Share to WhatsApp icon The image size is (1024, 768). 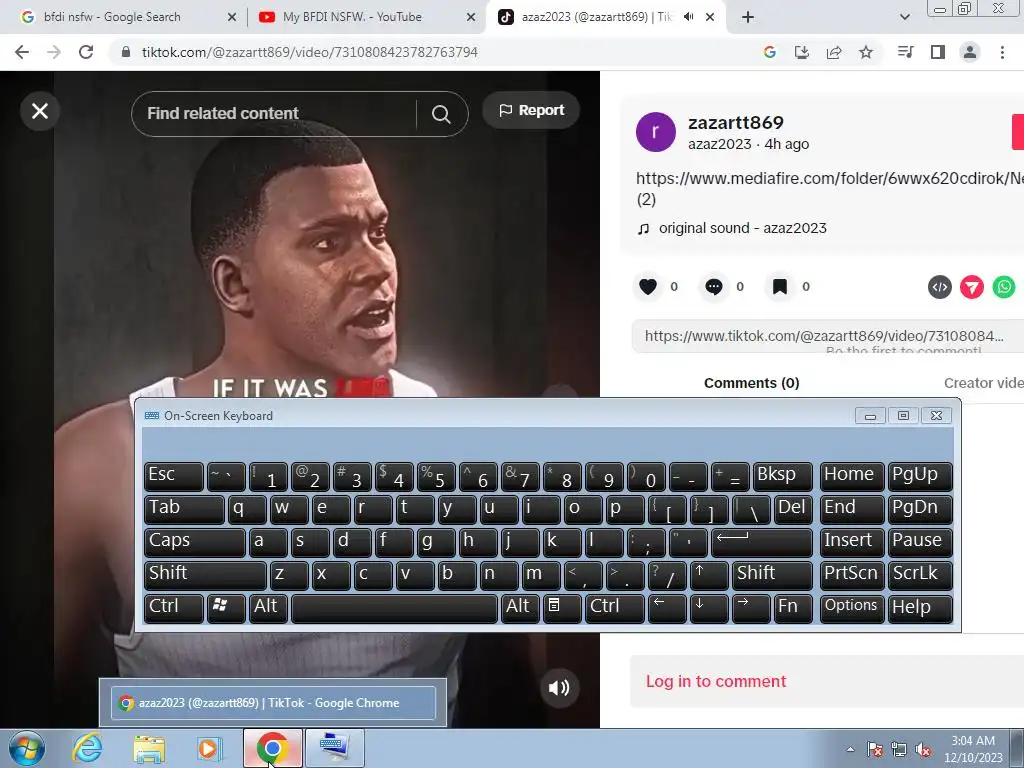tap(1004, 287)
